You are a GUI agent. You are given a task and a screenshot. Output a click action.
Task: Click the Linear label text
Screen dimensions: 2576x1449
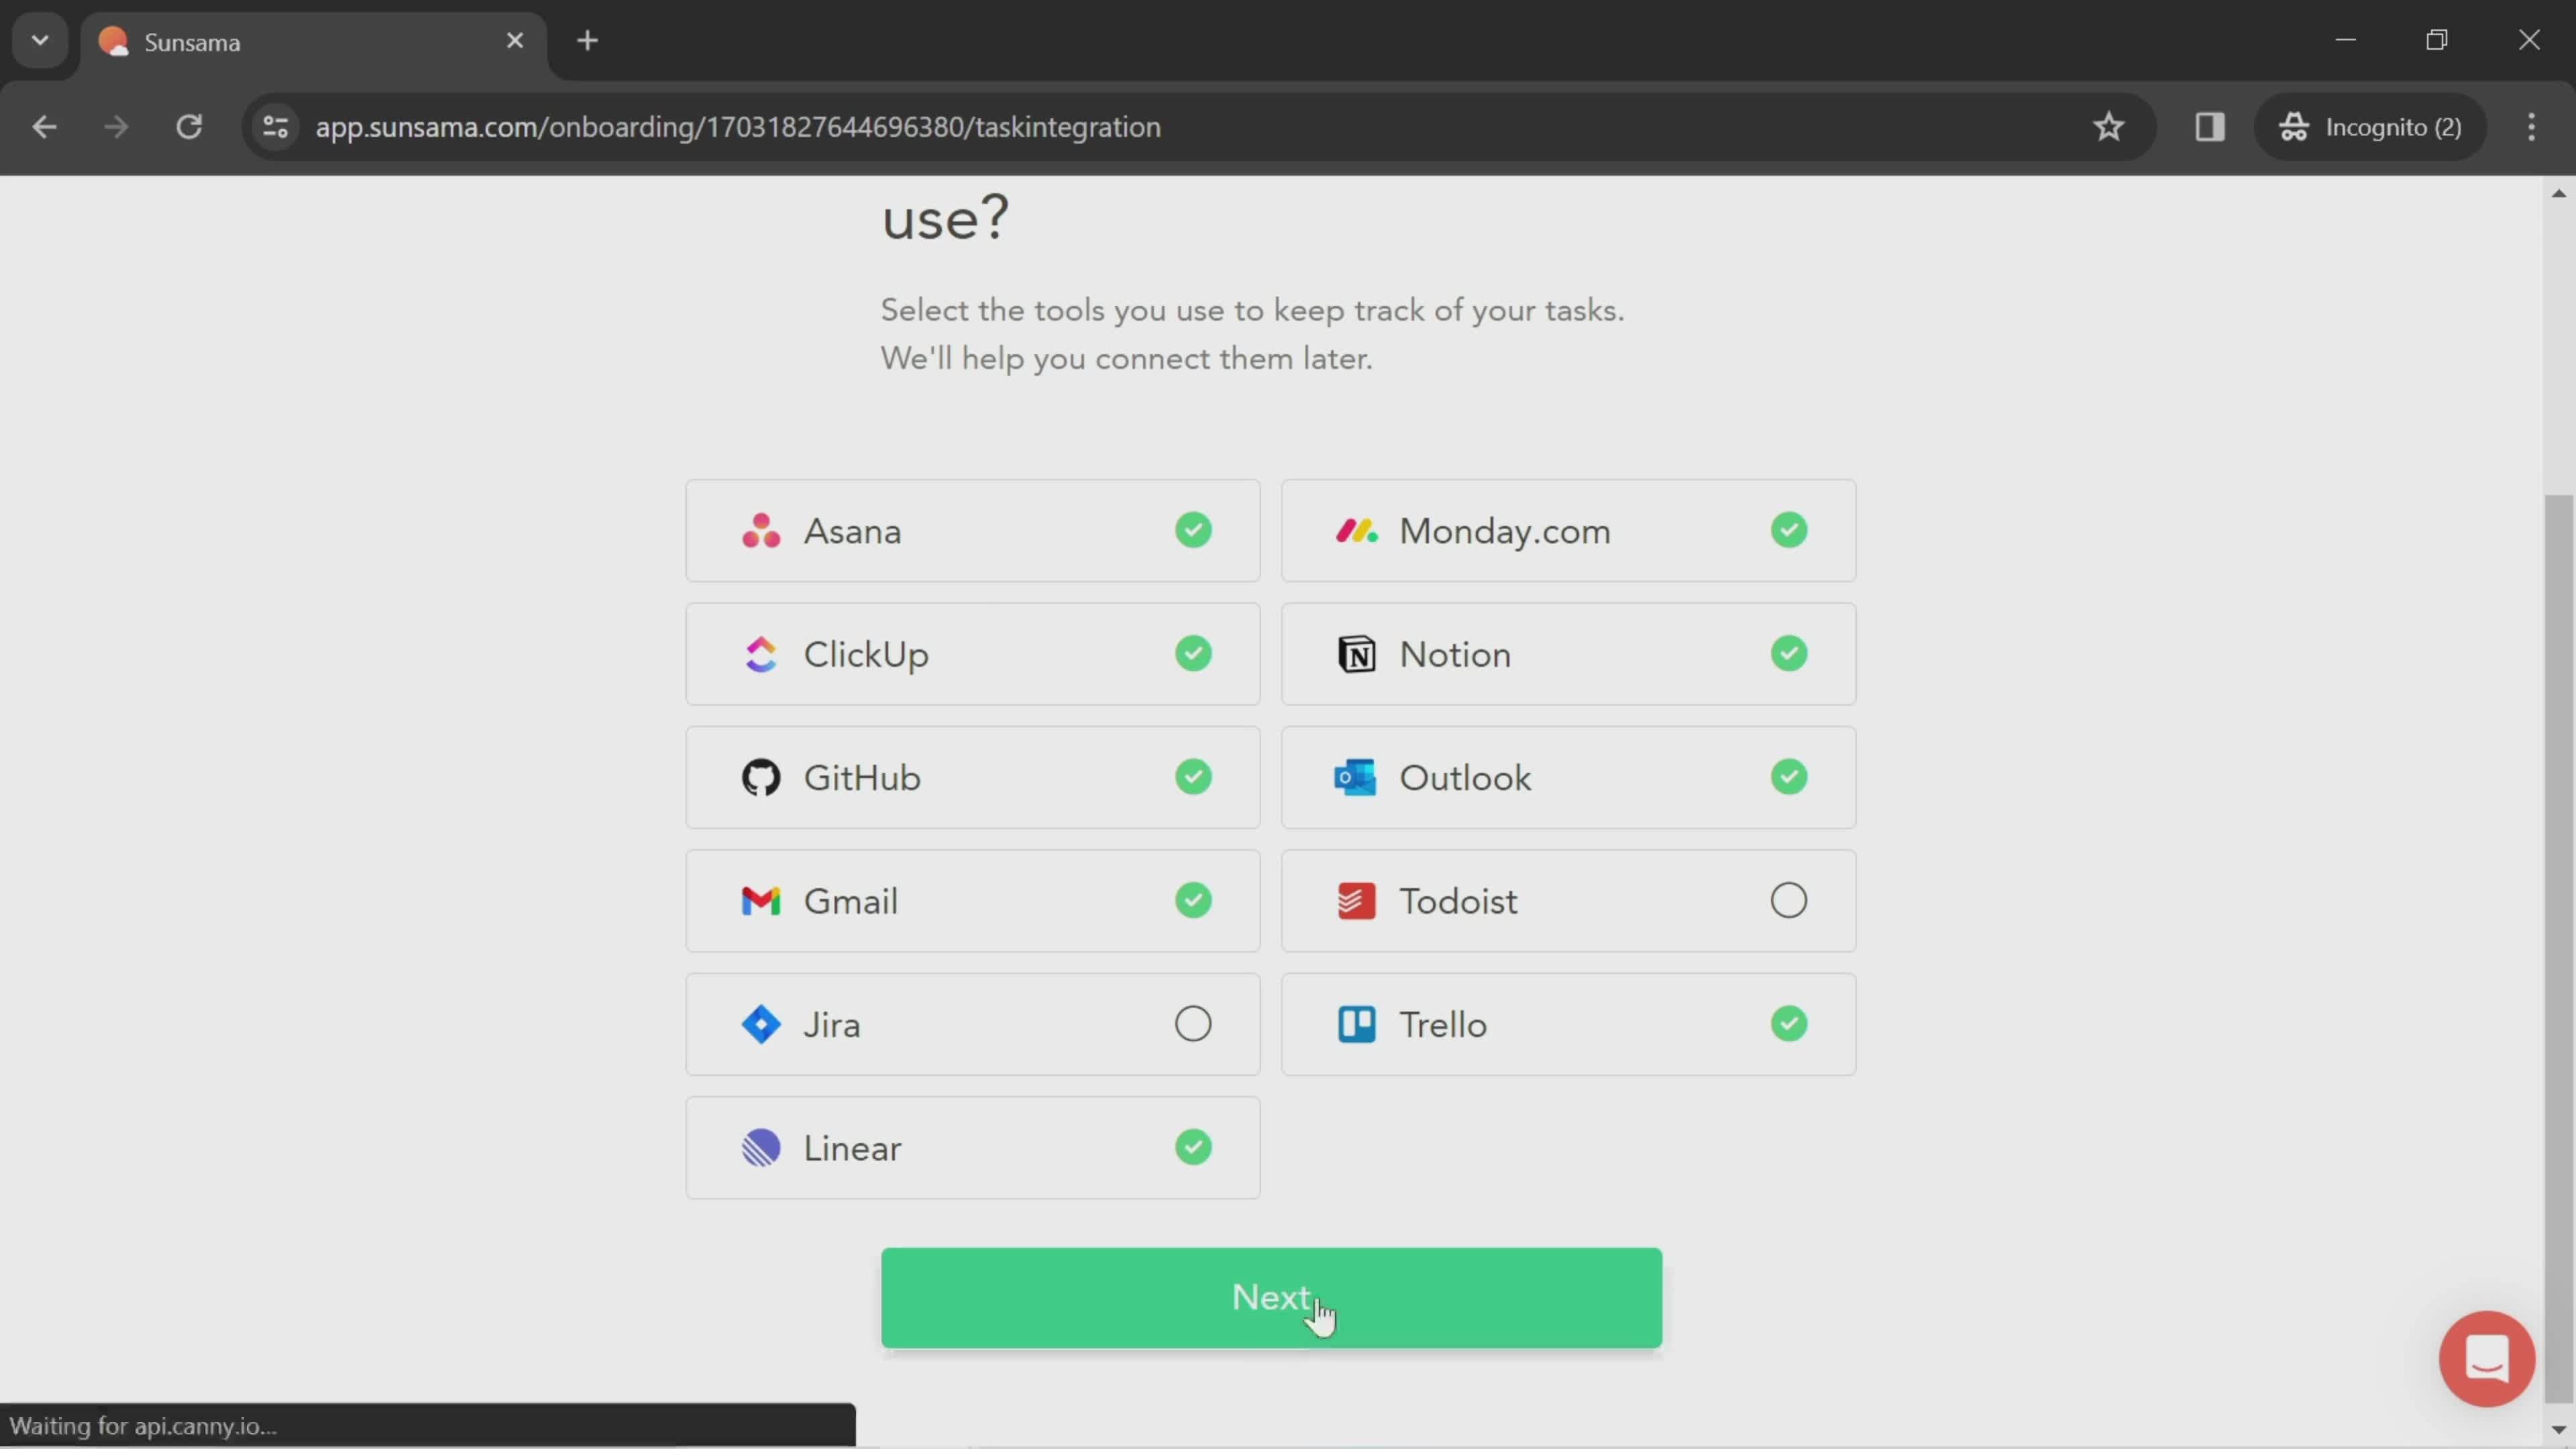coord(852,1148)
